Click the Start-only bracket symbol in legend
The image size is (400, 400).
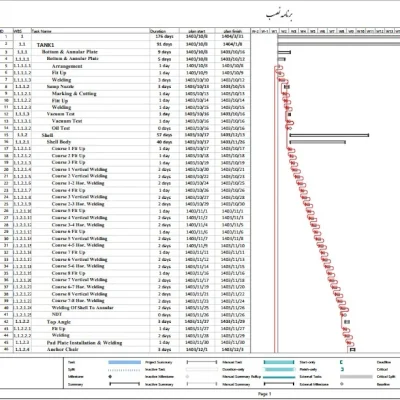pyautogui.click(x=341, y=362)
